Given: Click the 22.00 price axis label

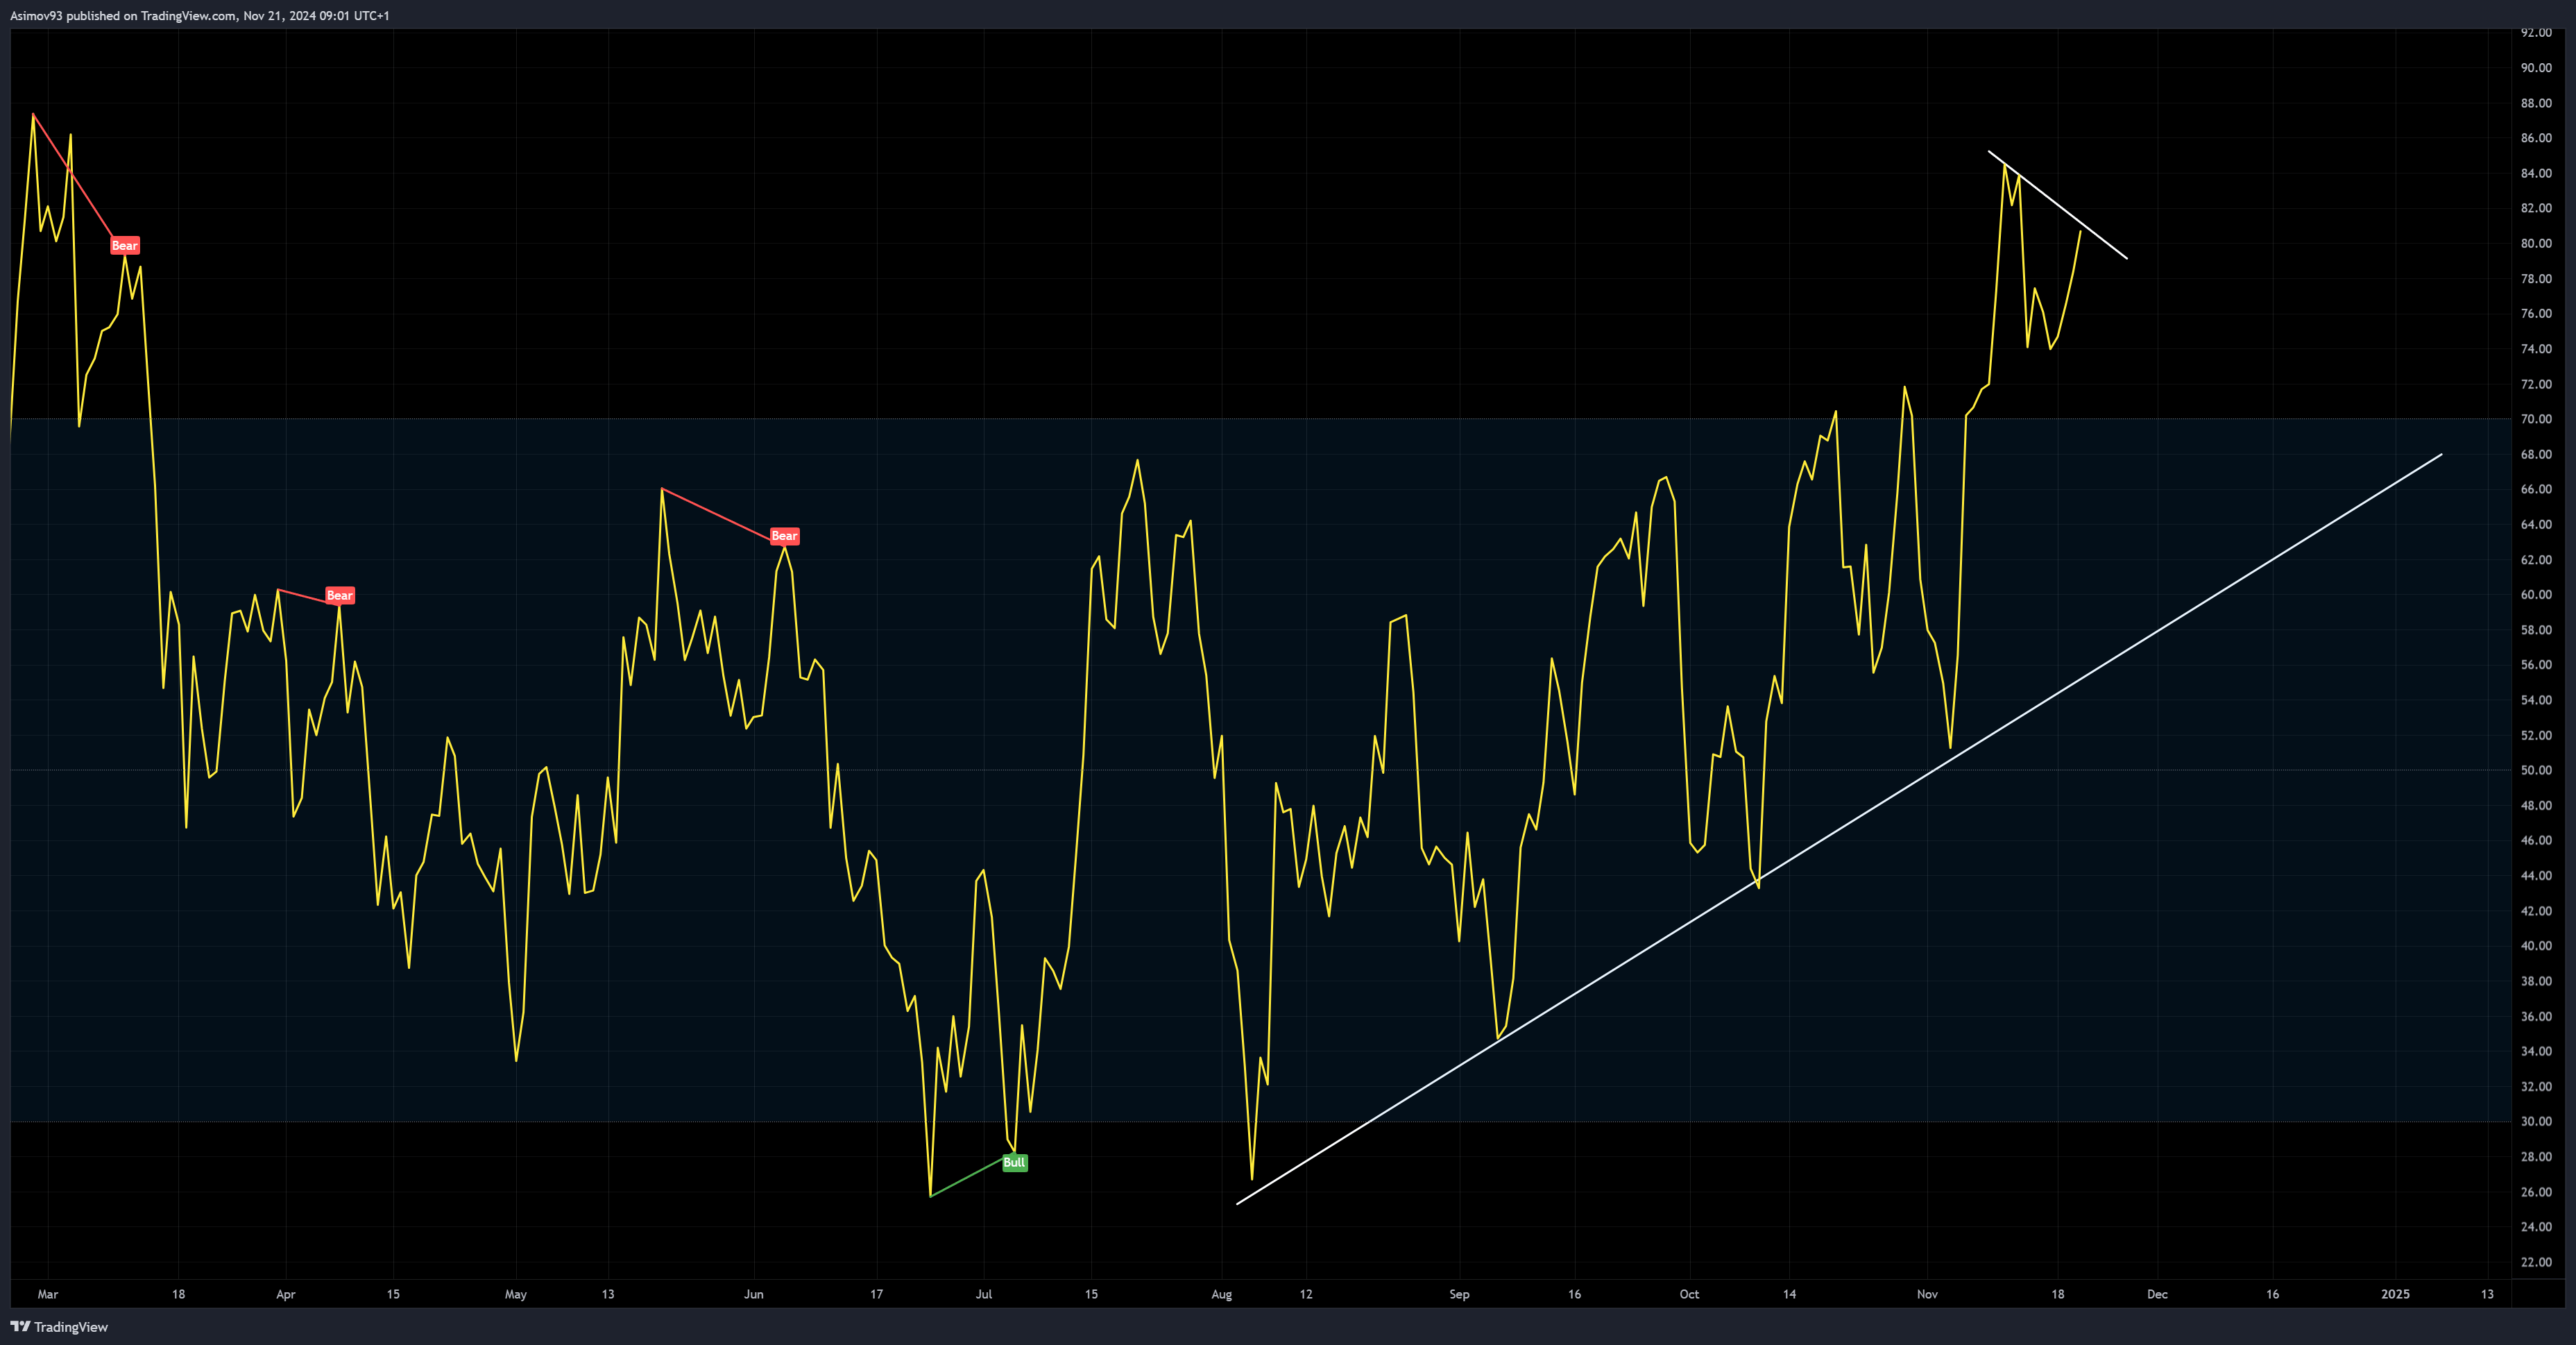Looking at the screenshot, I should [x=2536, y=1262].
